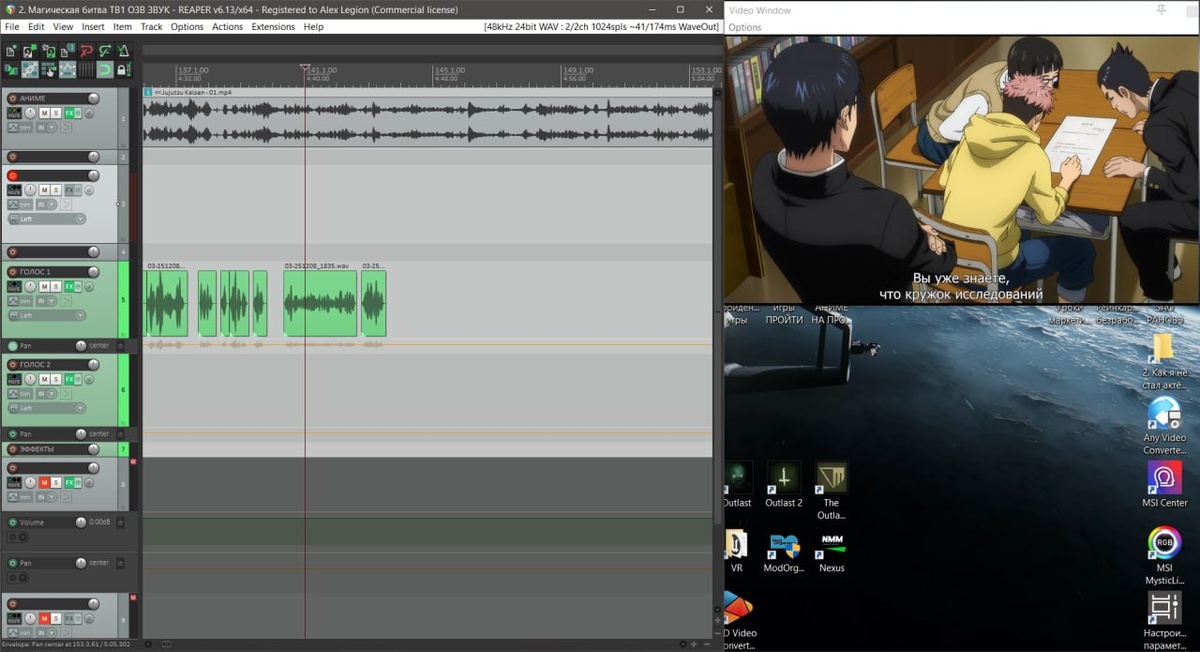The height and width of the screenshot is (652, 1200).
Task: Open the IN monitoring dropdown on ГОЛОС 1
Action: (46, 300)
